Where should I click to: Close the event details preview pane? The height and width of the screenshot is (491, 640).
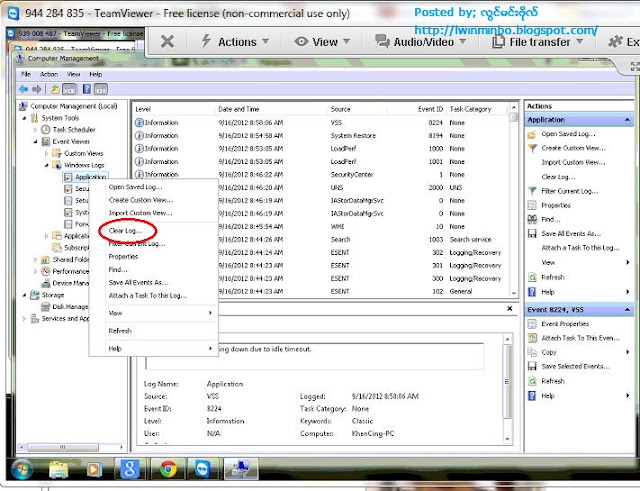coord(509,309)
